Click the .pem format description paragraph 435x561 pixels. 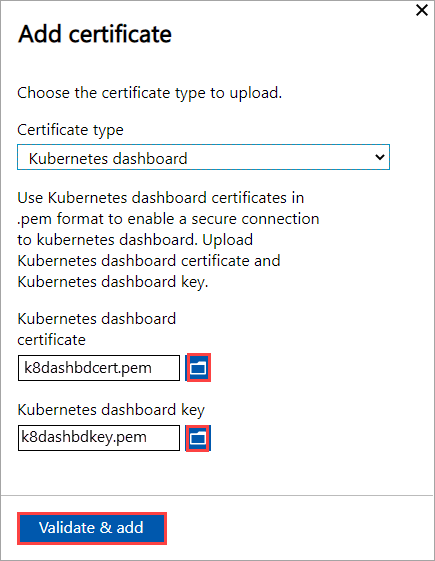click(x=168, y=240)
